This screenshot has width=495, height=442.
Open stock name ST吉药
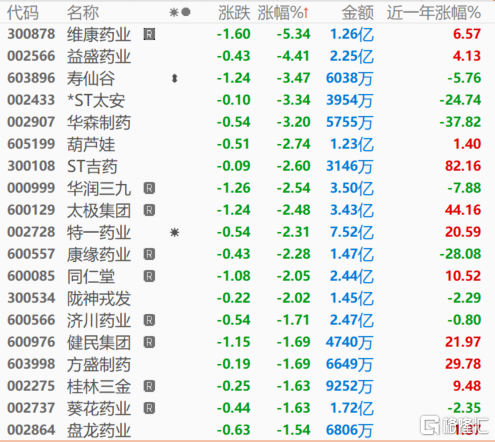(92, 166)
